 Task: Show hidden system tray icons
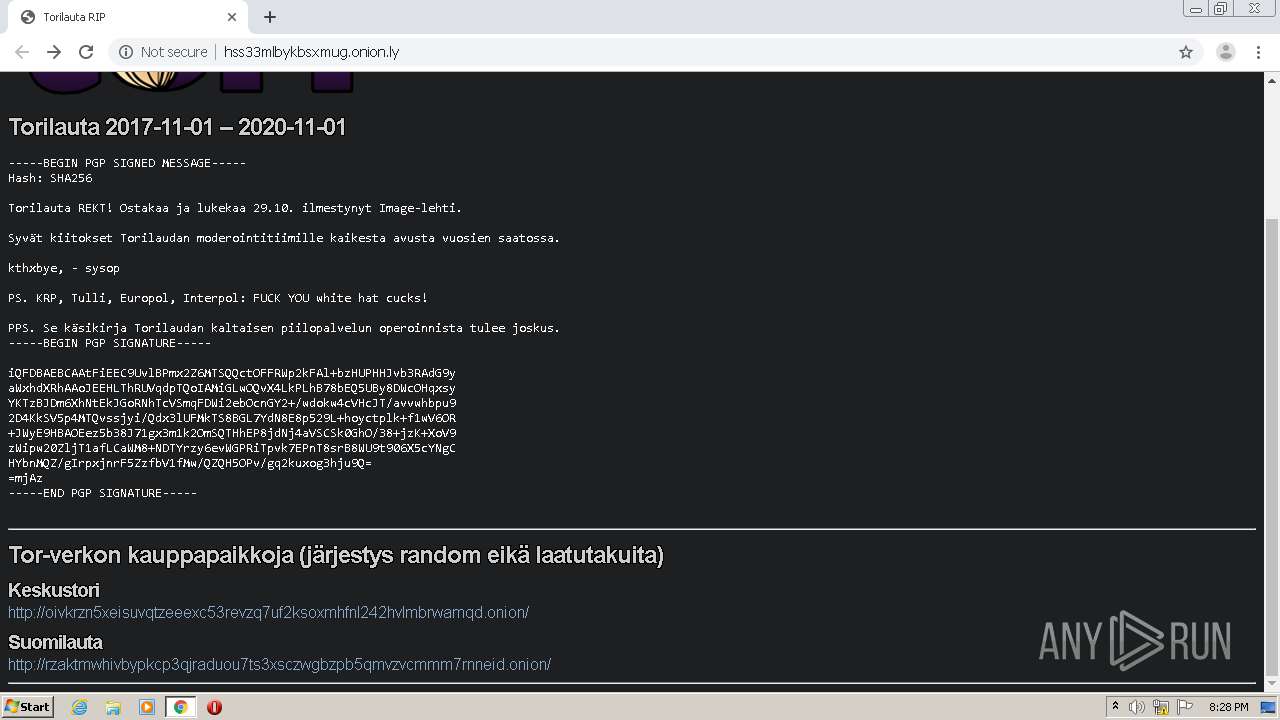(x=1115, y=707)
